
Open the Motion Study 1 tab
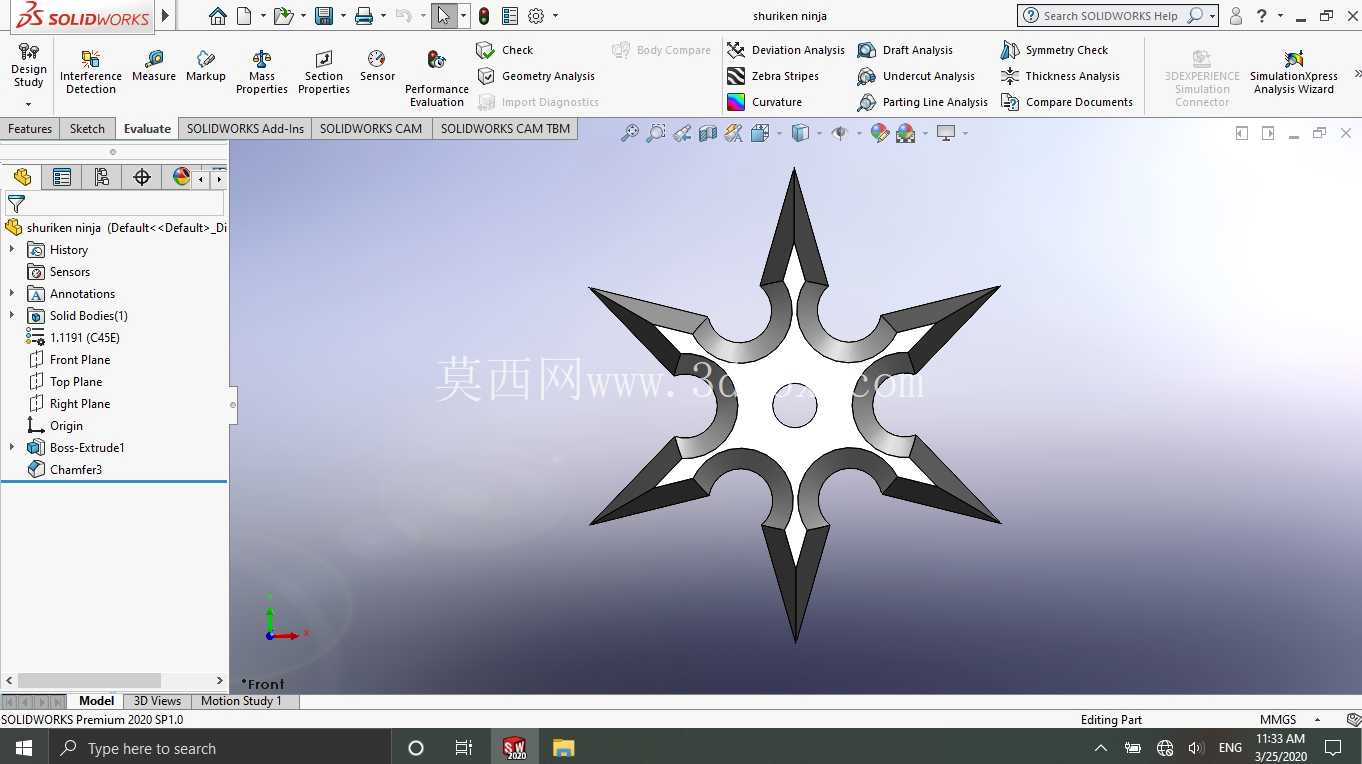click(241, 701)
